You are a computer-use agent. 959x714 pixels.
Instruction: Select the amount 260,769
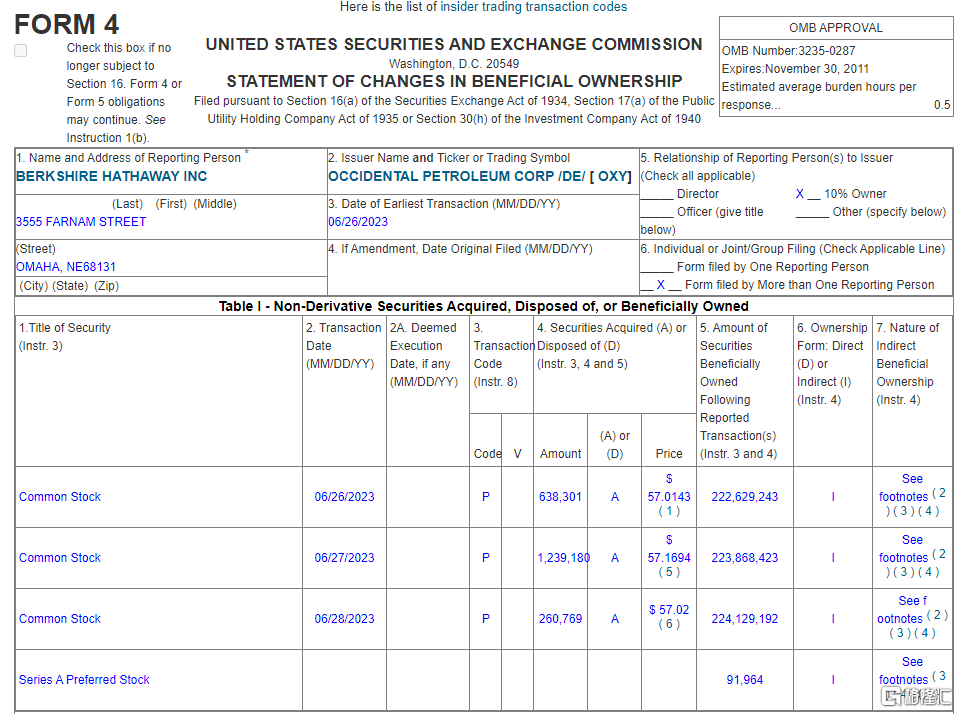coord(560,619)
